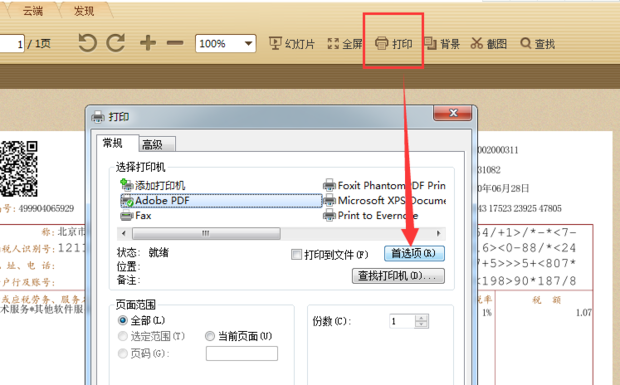This screenshot has height=385, width=620.
Task: Rotate page counterclockwise with undo-arrow icon
Action: tap(87, 43)
